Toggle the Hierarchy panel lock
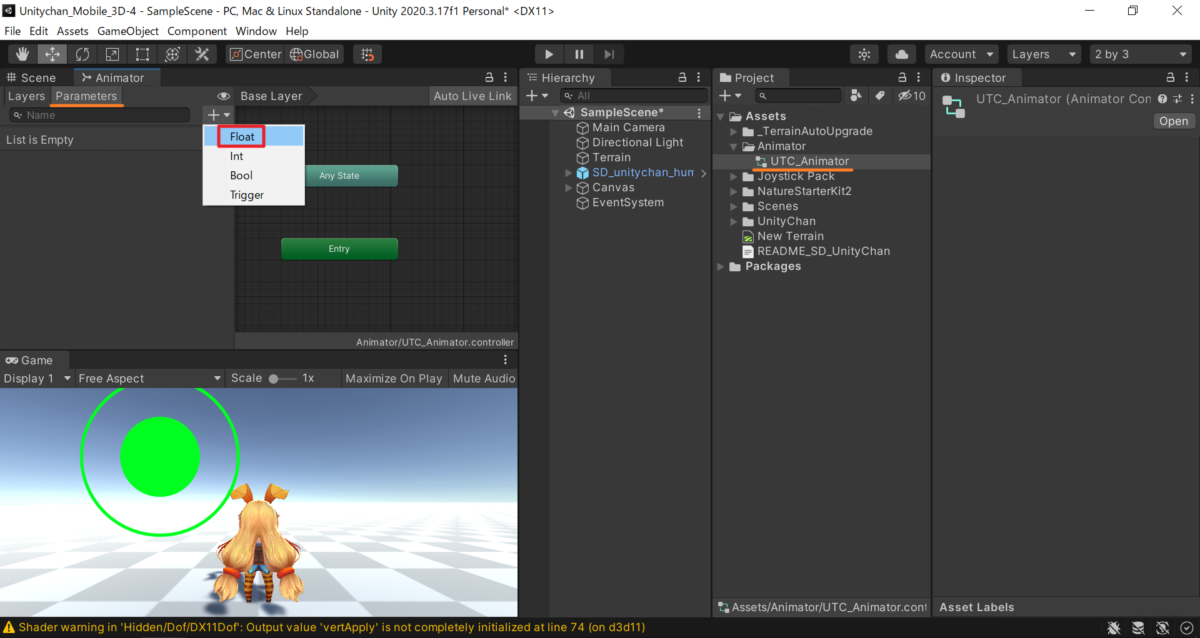This screenshot has width=1200, height=638. tap(682, 77)
